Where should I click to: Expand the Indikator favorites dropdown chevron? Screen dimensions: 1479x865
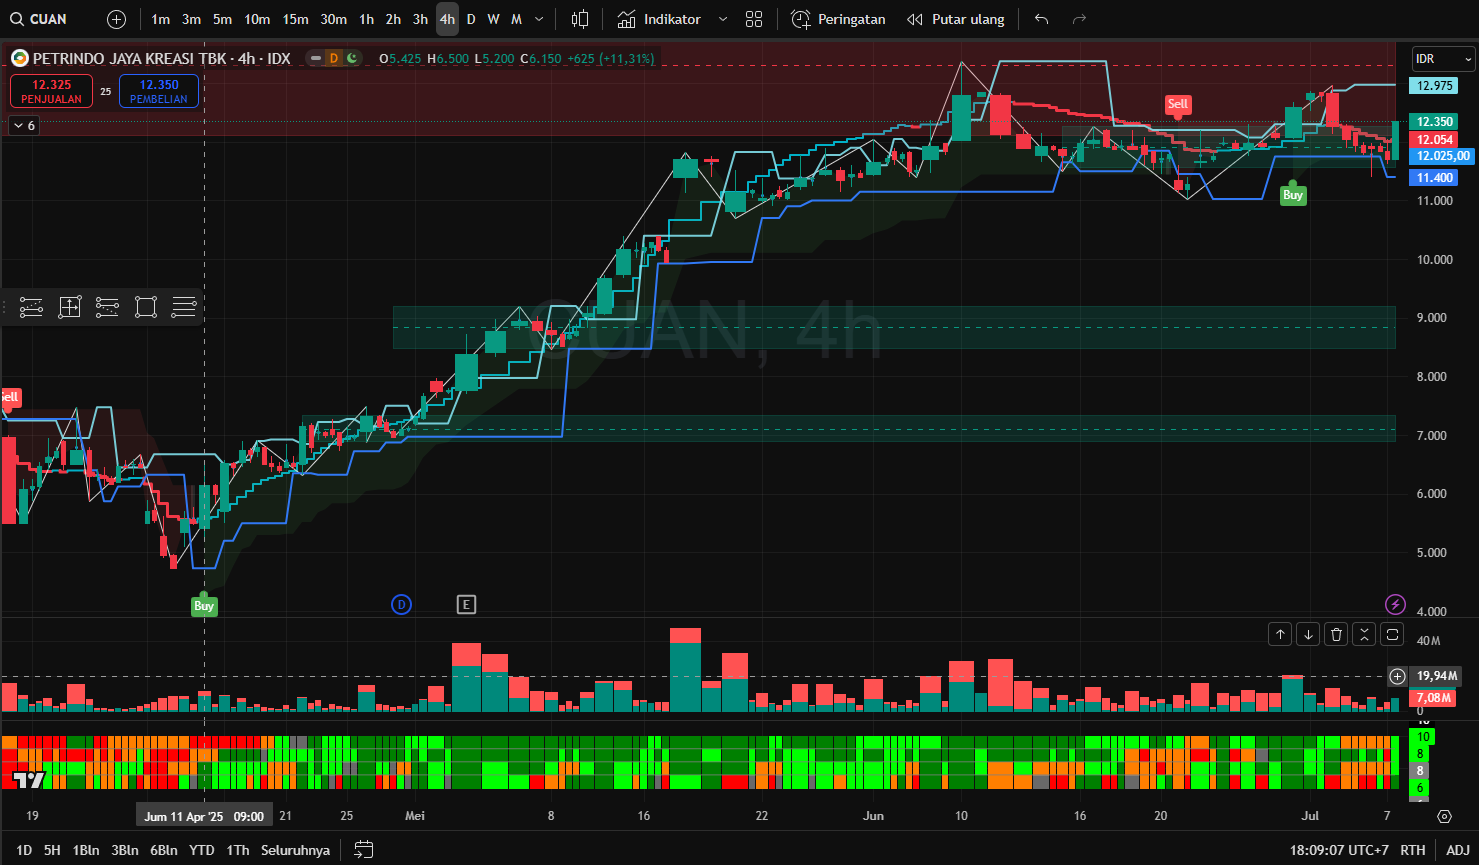point(723,19)
